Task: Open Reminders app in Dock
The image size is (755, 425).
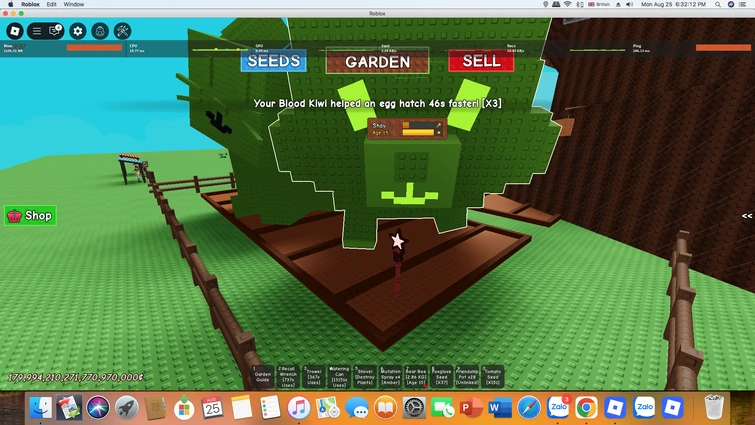Action: 270,408
